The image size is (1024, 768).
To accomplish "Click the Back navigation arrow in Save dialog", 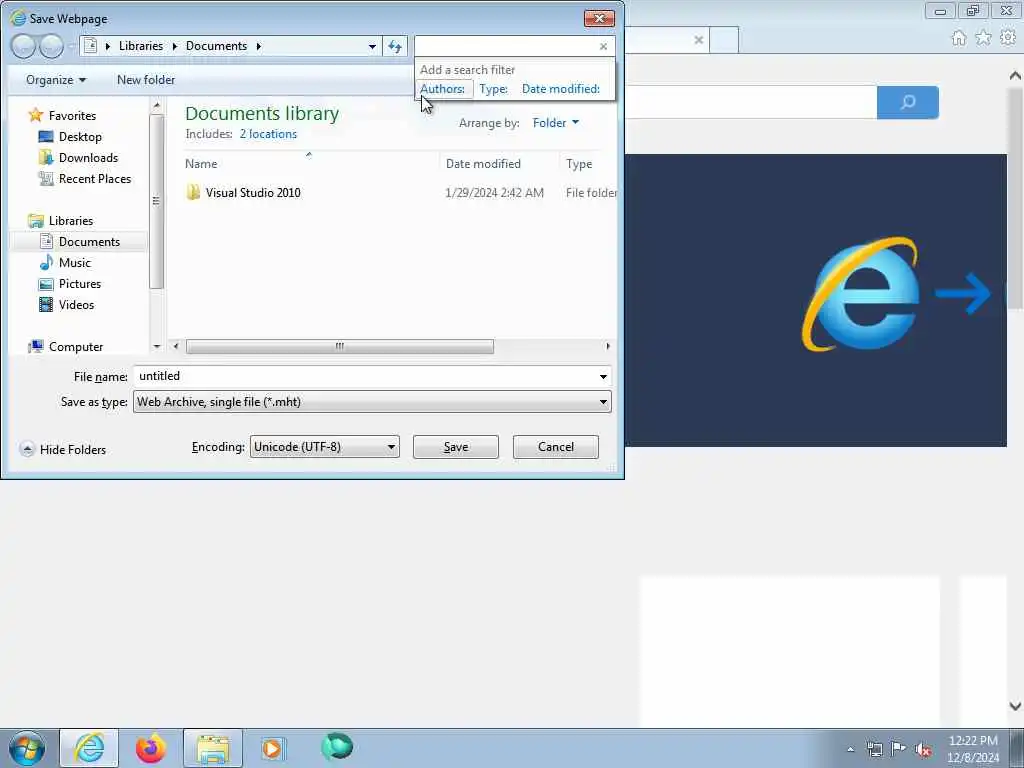I will click(23, 46).
